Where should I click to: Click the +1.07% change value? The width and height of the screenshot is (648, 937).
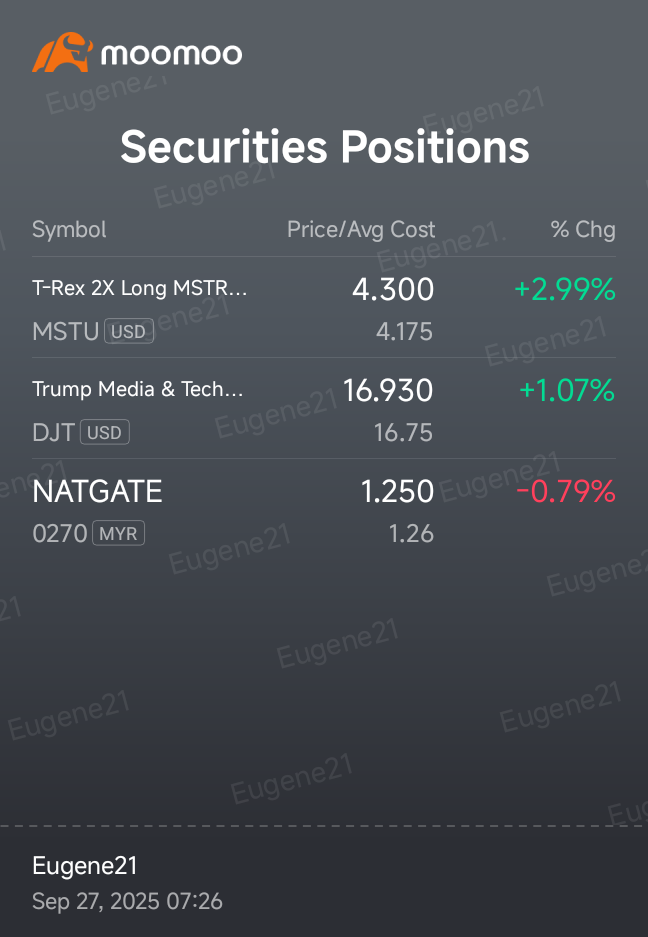tap(567, 390)
